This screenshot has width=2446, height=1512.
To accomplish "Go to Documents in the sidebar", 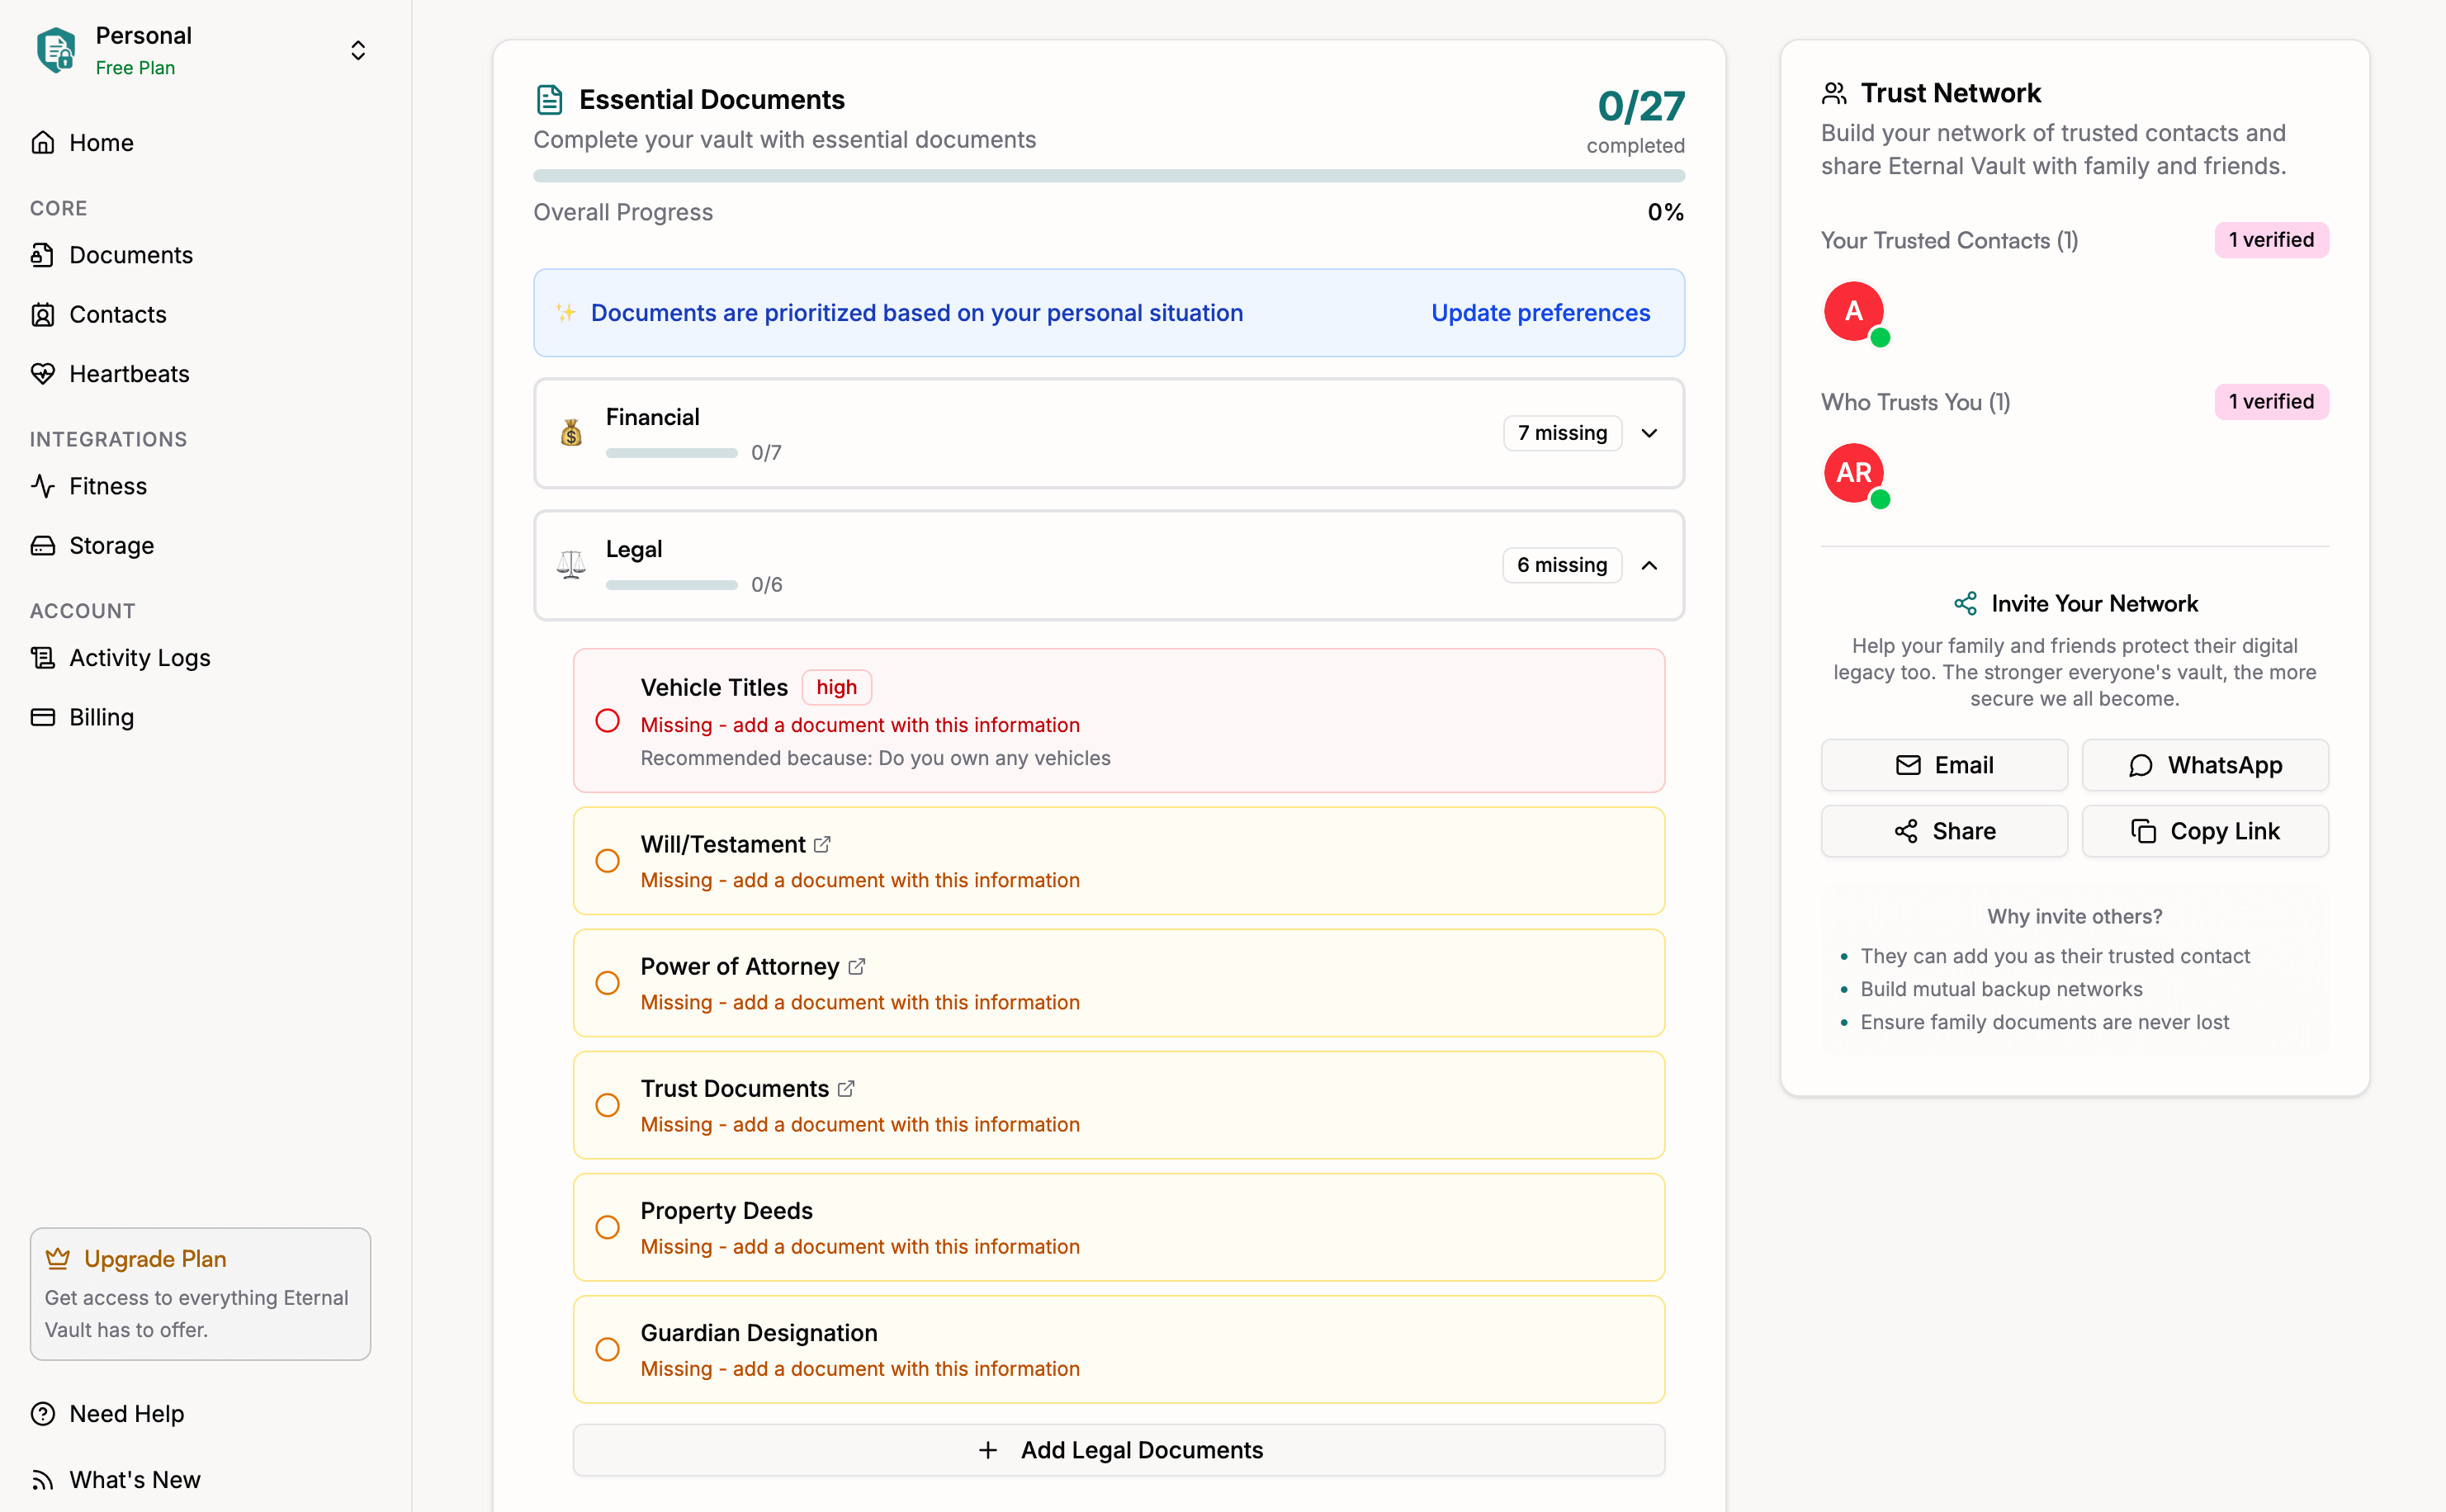I will pos(130,255).
